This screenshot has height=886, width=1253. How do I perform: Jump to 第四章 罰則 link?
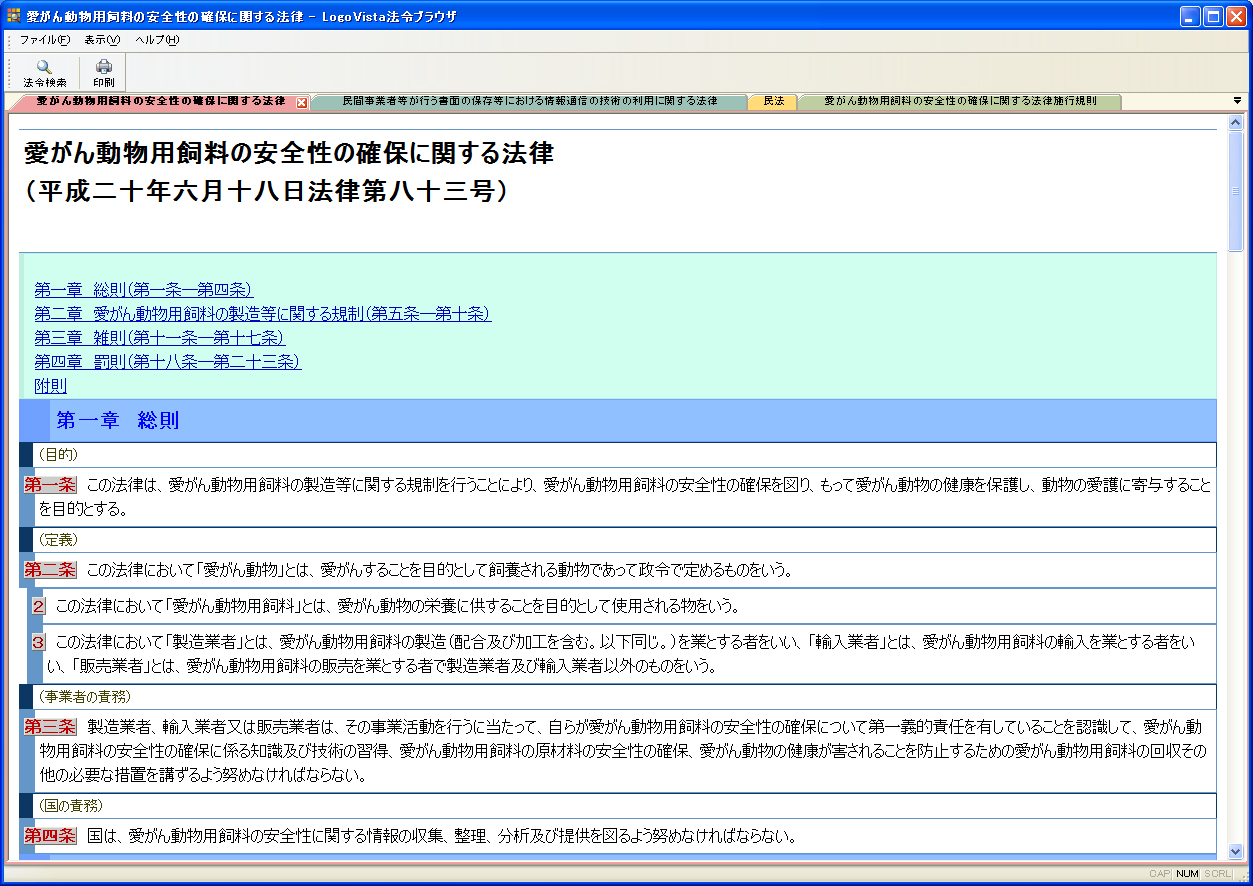pyautogui.click(x=167, y=362)
